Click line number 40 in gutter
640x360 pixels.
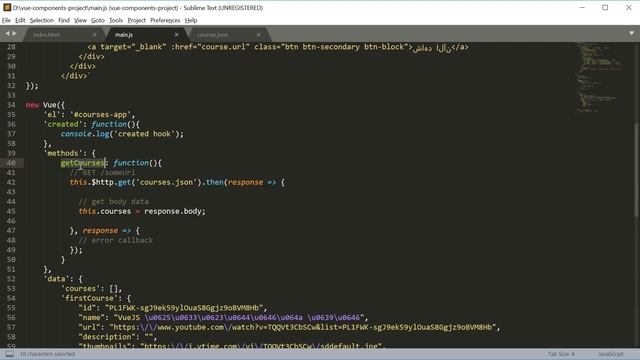point(11,163)
